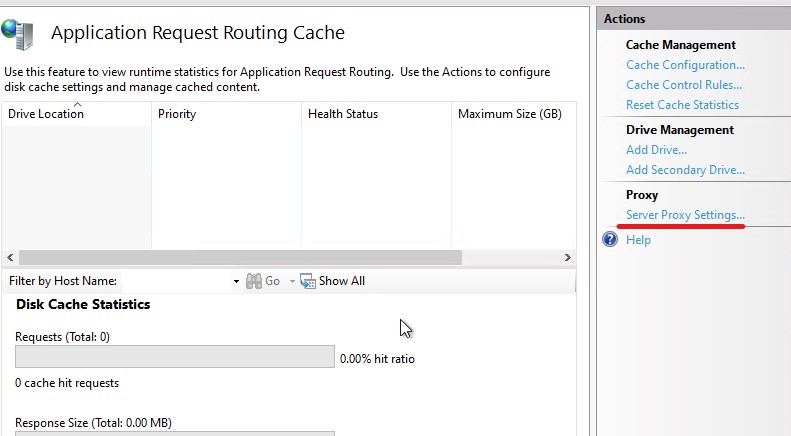Click the Actions pane title
Screen dimensions: 791x436
pos(625,19)
